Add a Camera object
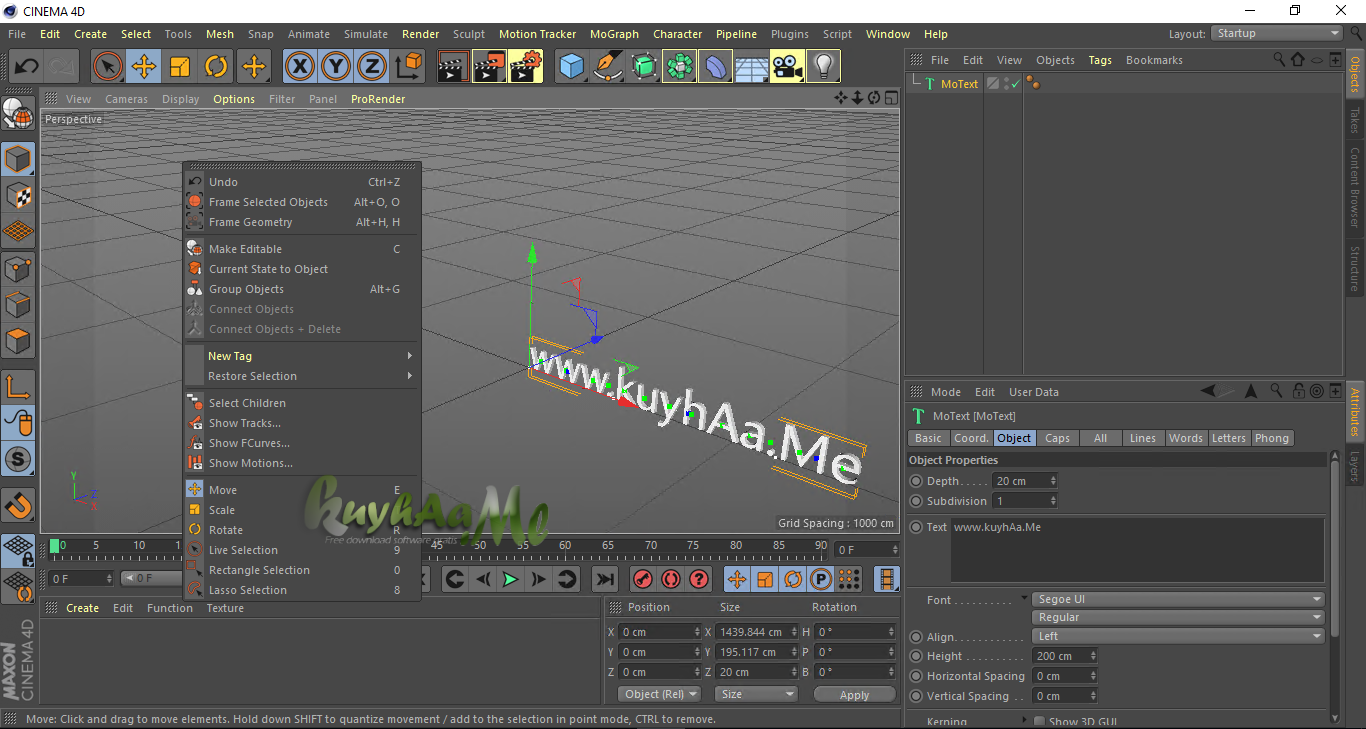This screenshot has height=729, width=1366. 787,67
